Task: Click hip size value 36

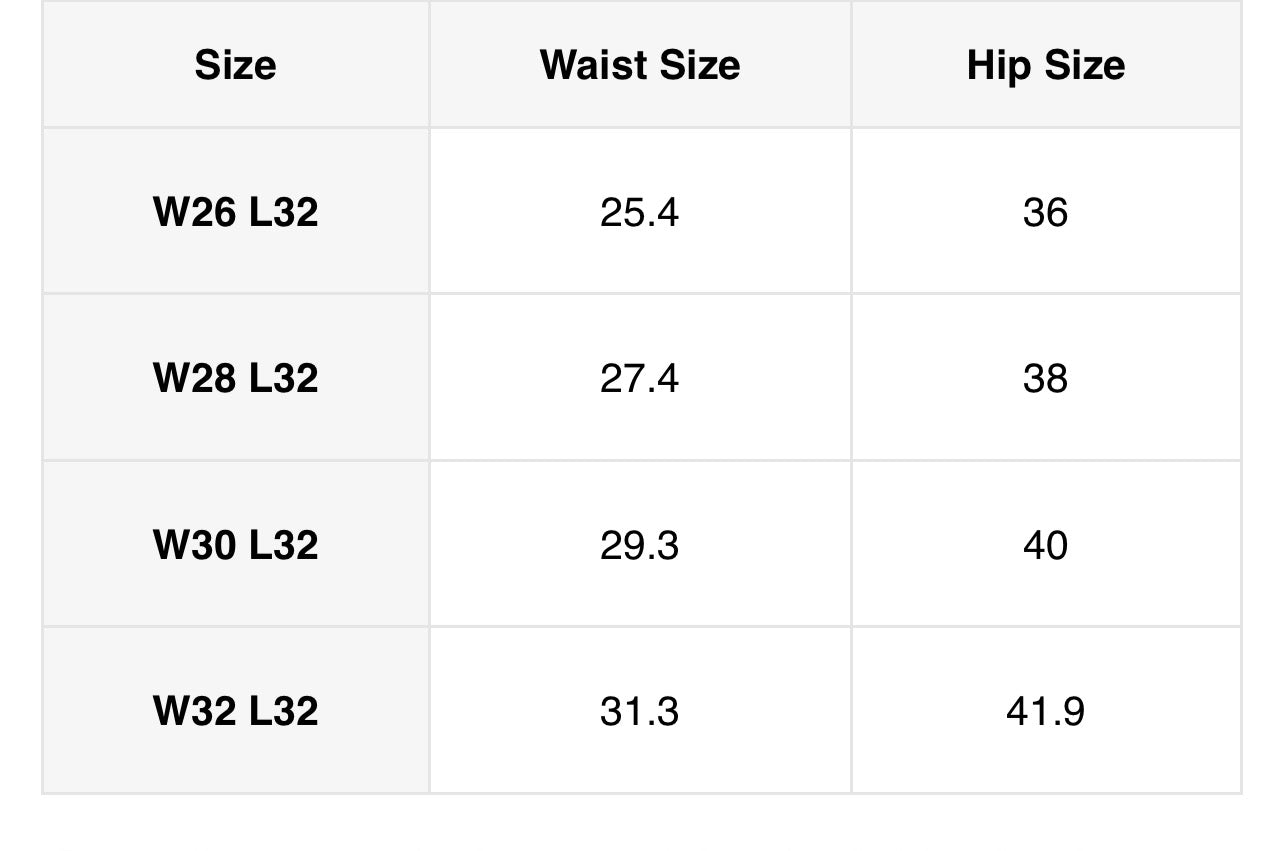Action: pyautogui.click(x=1045, y=212)
